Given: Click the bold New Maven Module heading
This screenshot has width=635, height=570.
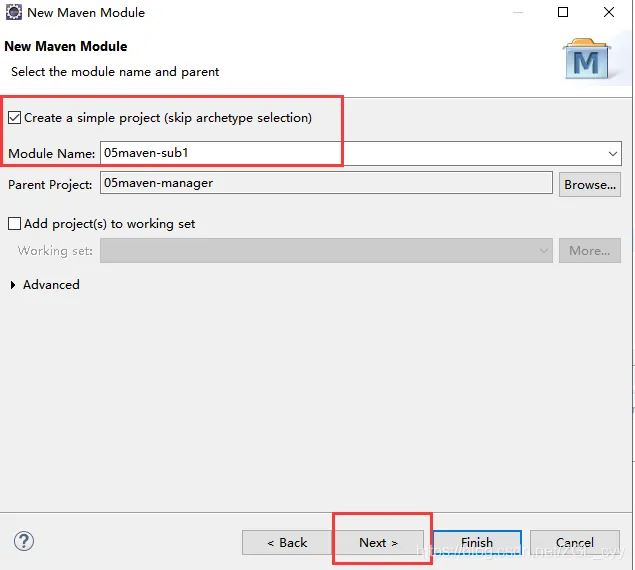Looking at the screenshot, I should click(x=66, y=47).
